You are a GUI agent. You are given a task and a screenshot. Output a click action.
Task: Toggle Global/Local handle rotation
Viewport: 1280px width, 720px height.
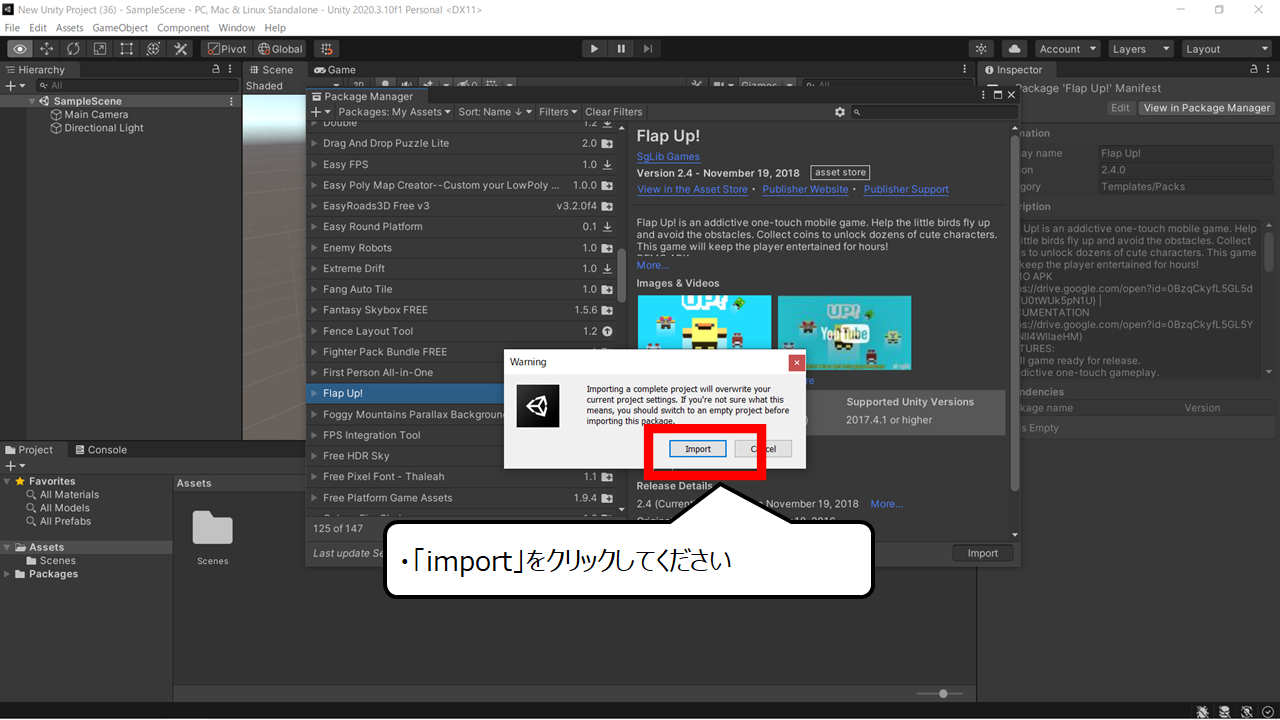[x=280, y=49]
